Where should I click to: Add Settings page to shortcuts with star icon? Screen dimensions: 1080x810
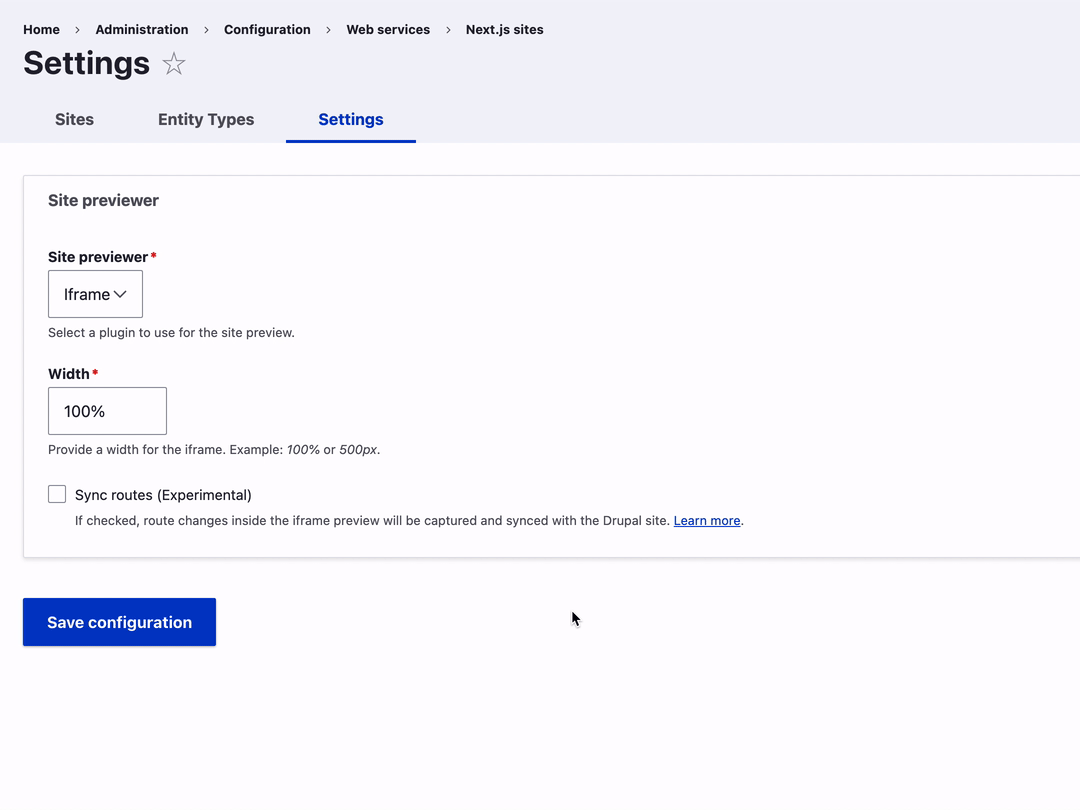174,64
